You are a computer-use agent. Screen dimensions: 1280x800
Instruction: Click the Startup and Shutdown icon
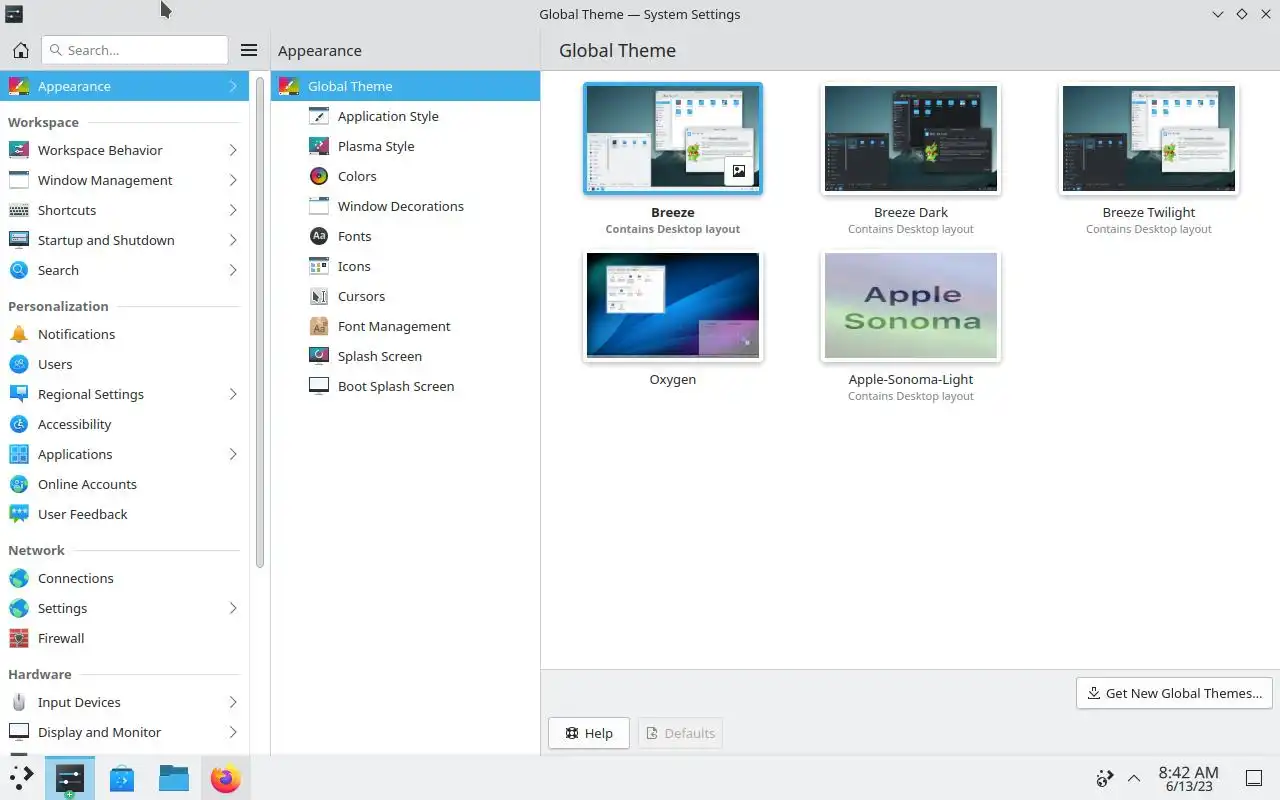(x=19, y=240)
